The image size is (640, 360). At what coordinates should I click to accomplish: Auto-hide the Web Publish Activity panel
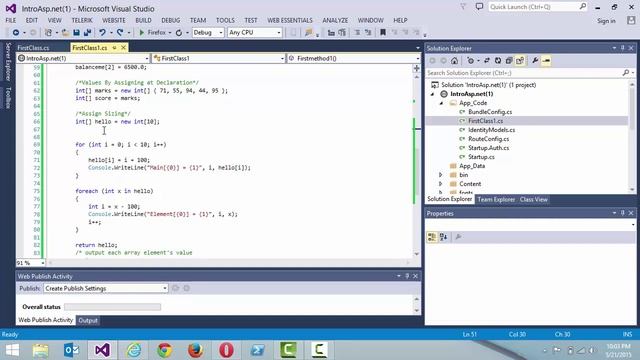pos(407,276)
